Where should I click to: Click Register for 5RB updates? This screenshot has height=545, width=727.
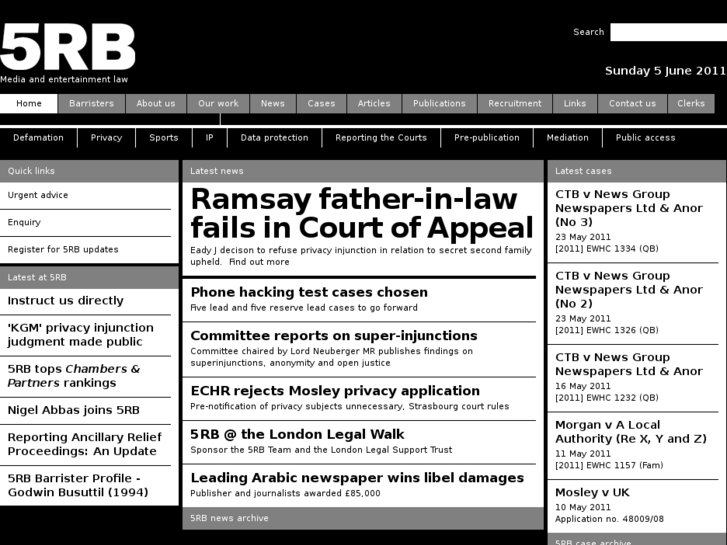click(x=63, y=250)
